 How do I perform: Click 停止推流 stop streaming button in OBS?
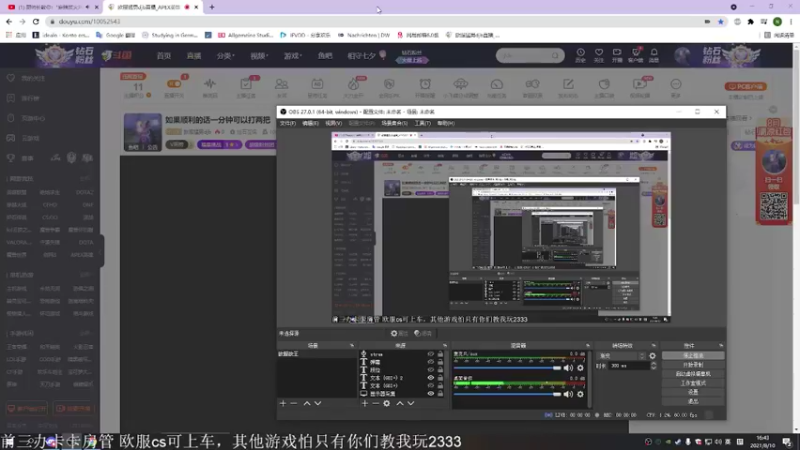[693, 356]
